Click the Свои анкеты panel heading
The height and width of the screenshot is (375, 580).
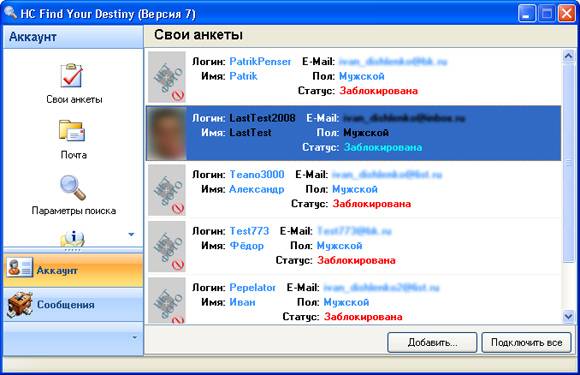(198, 35)
